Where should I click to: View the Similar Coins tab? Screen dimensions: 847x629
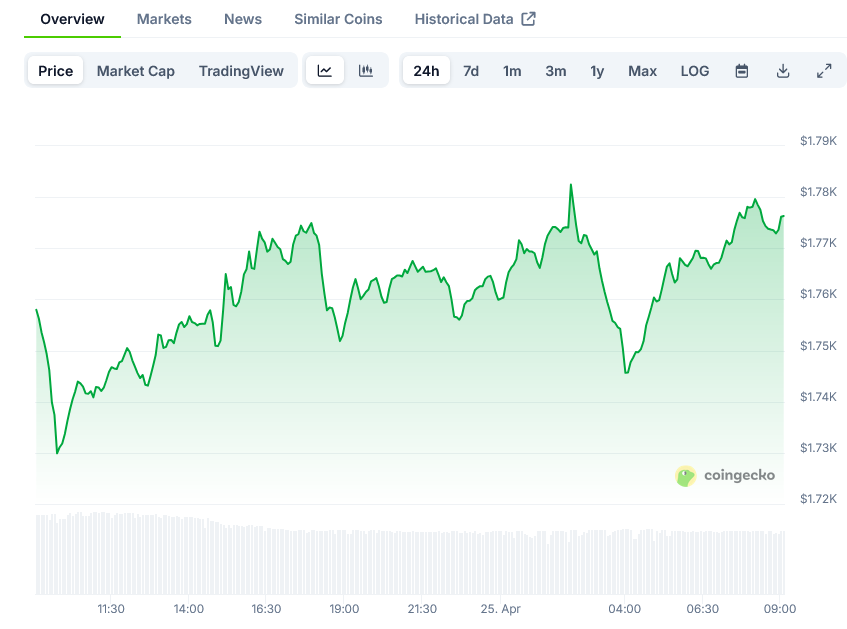tap(337, 18)
